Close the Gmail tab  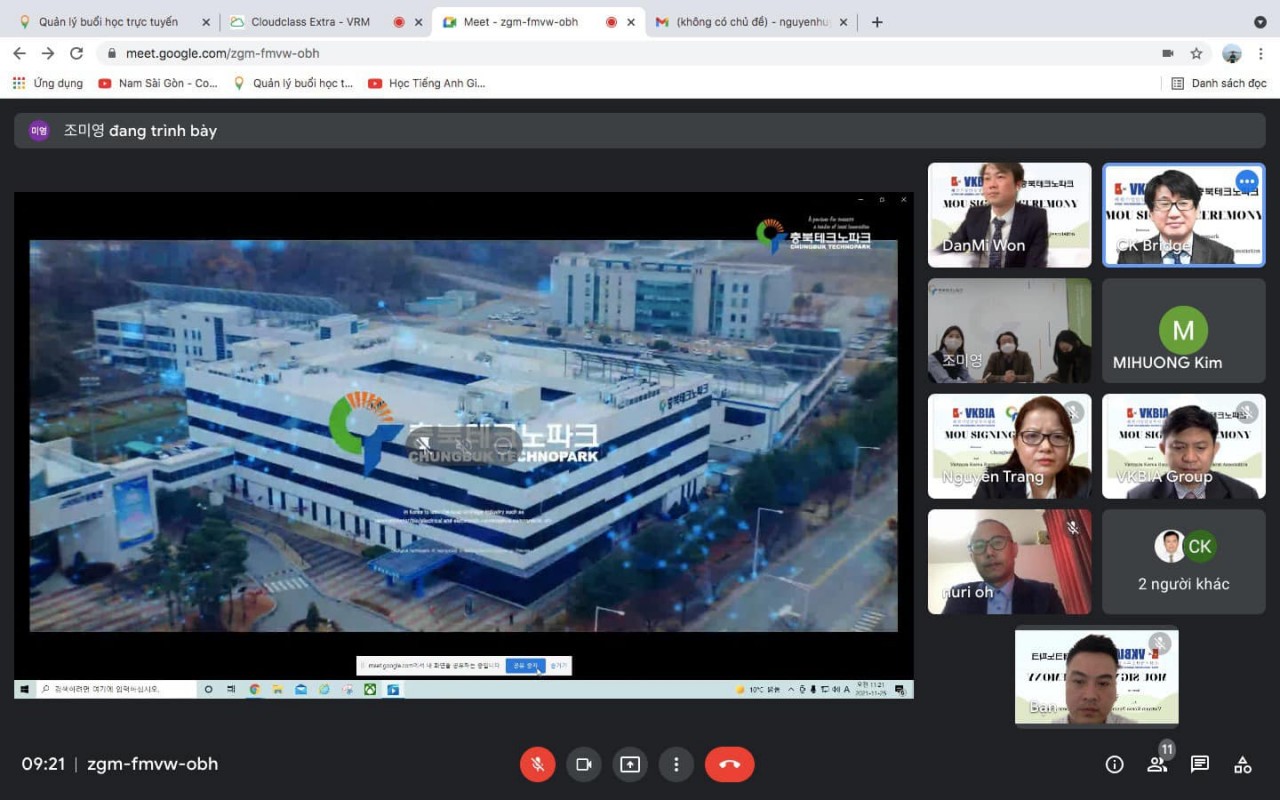click(843, 22)
